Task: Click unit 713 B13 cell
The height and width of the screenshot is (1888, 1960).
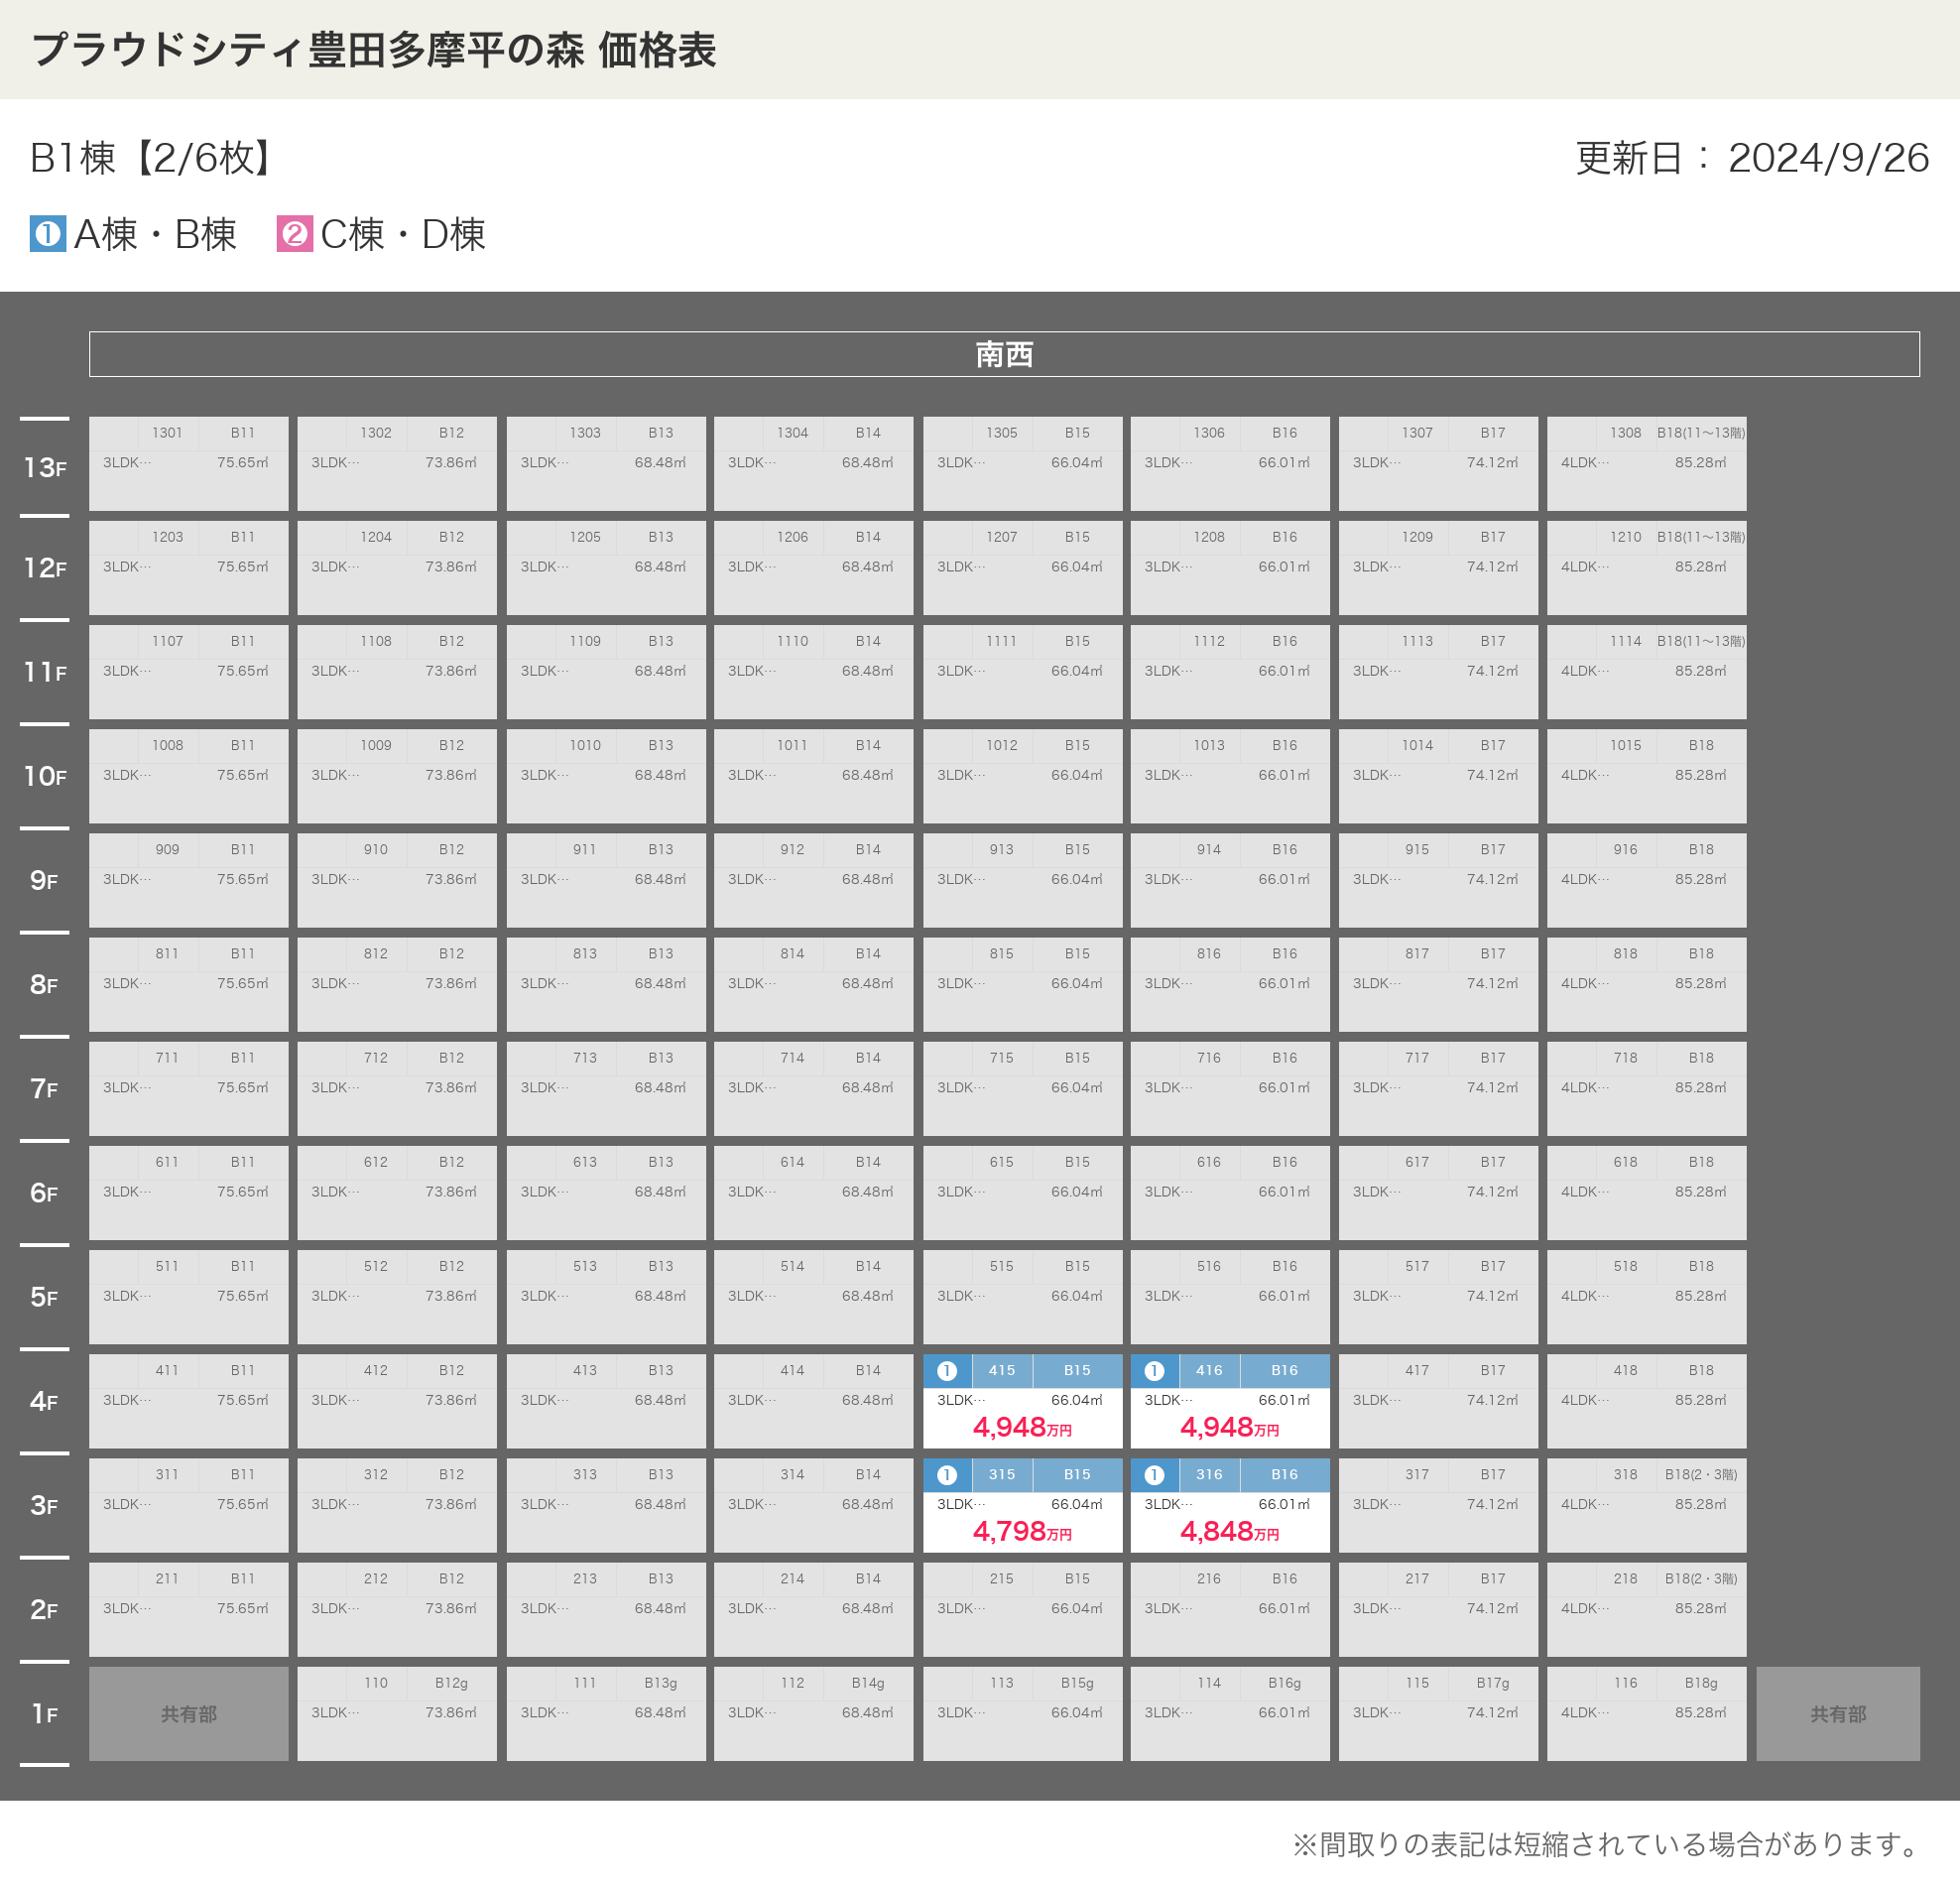Action: coord(606,1089)
